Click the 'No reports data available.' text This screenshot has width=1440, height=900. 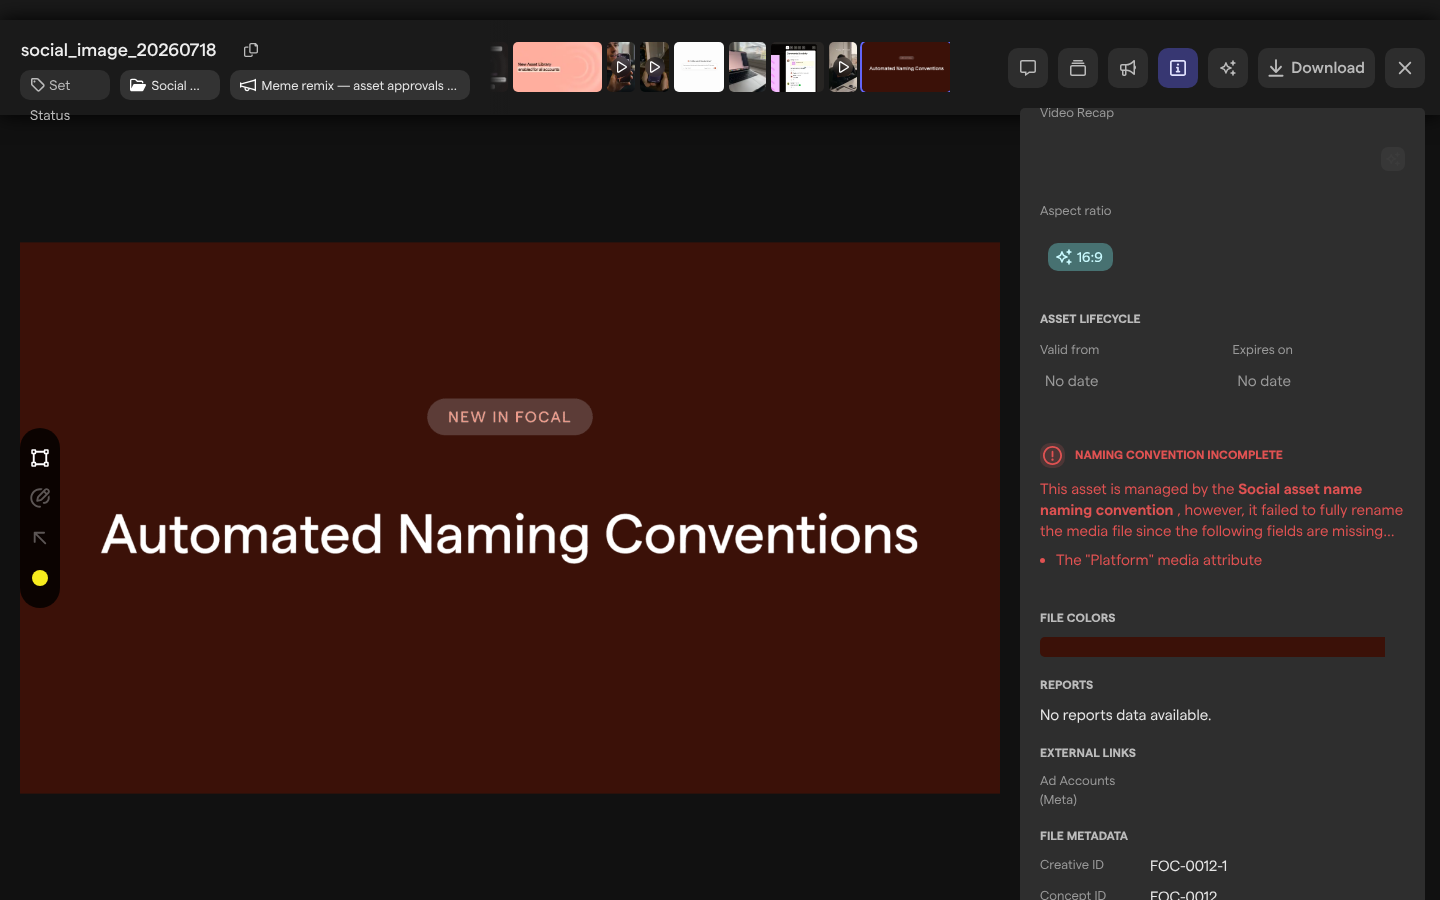tap(1125, 715)
